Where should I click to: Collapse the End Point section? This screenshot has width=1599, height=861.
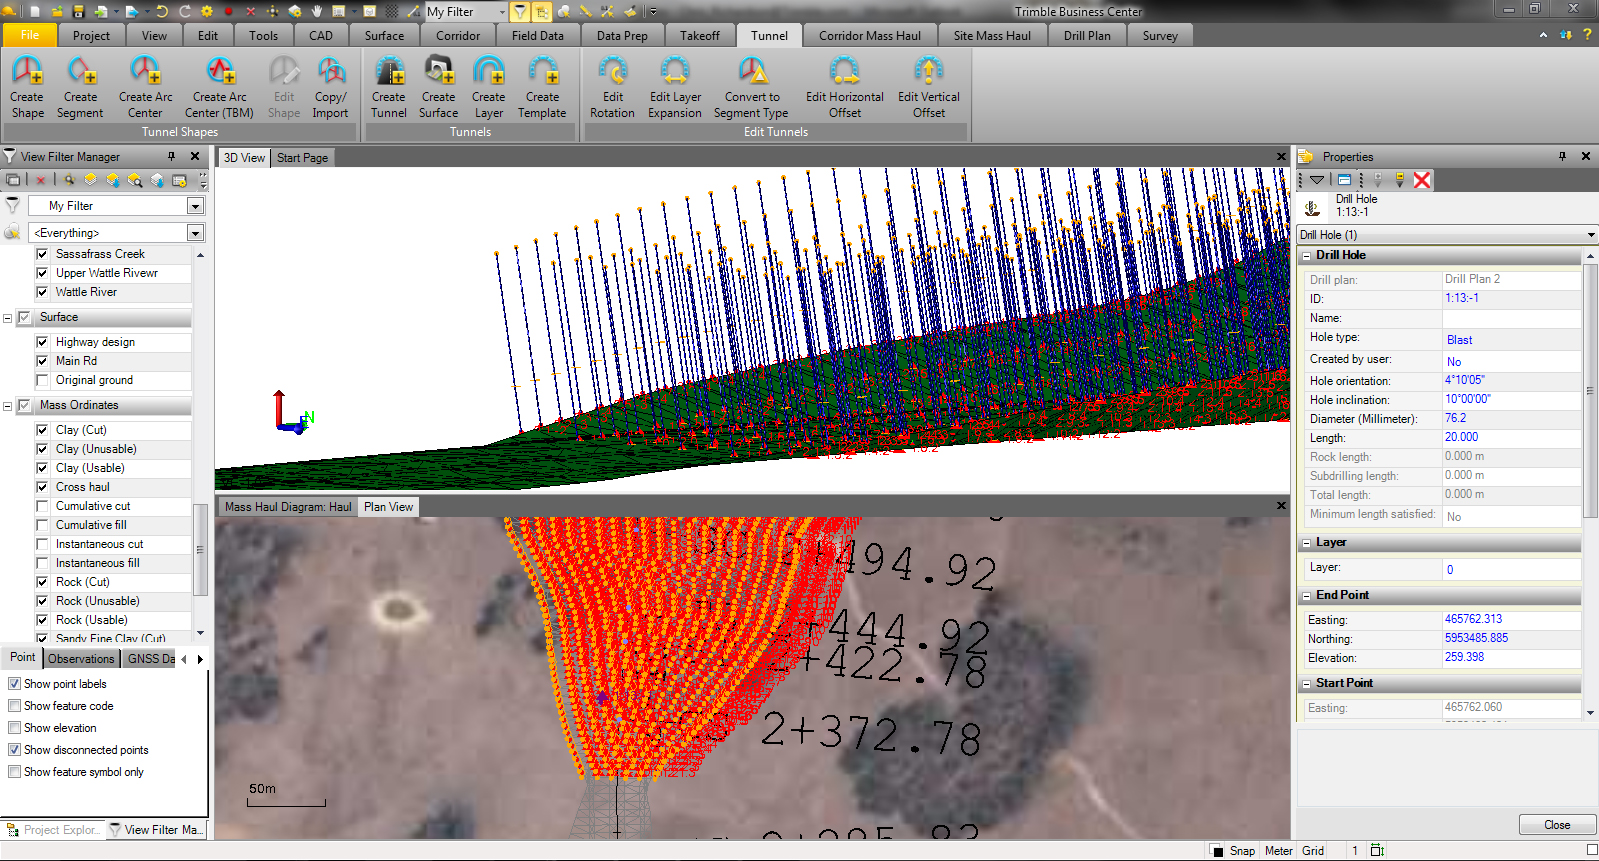pos(1306,596)
